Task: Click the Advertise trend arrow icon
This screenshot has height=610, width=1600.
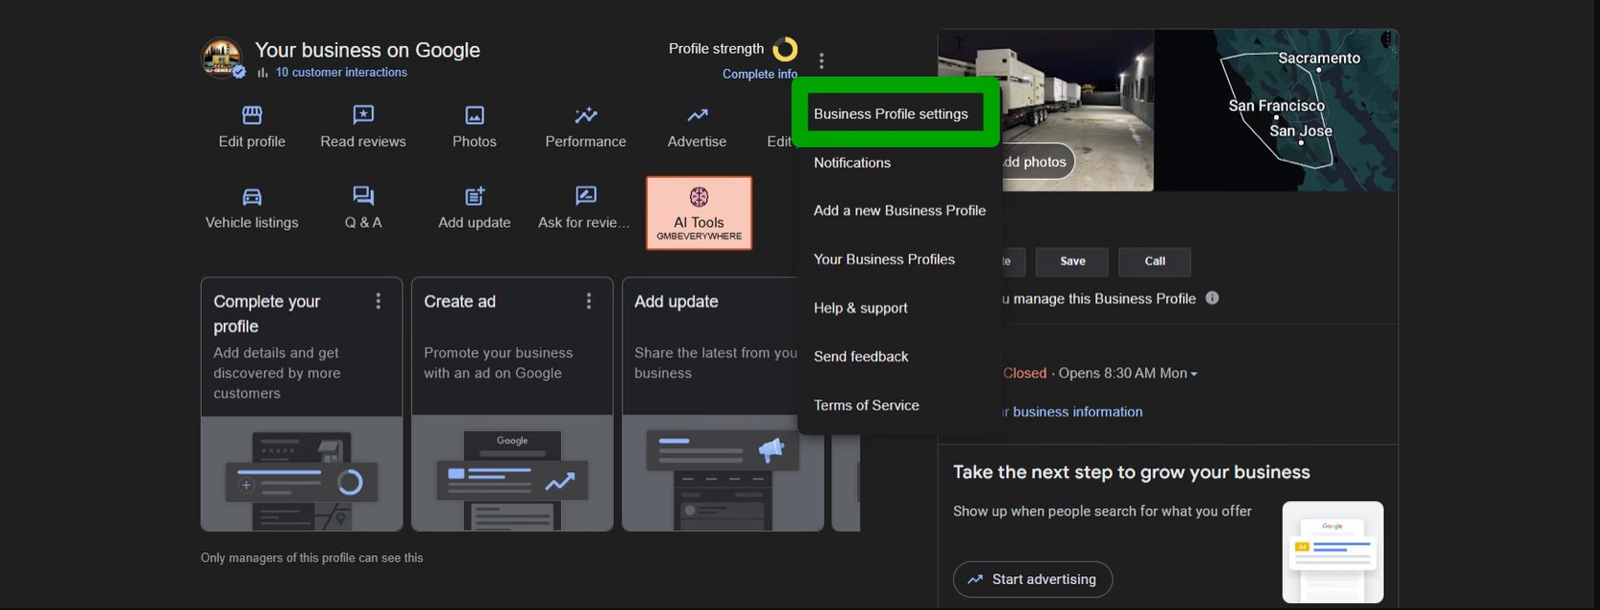Action: coord(697,115)
